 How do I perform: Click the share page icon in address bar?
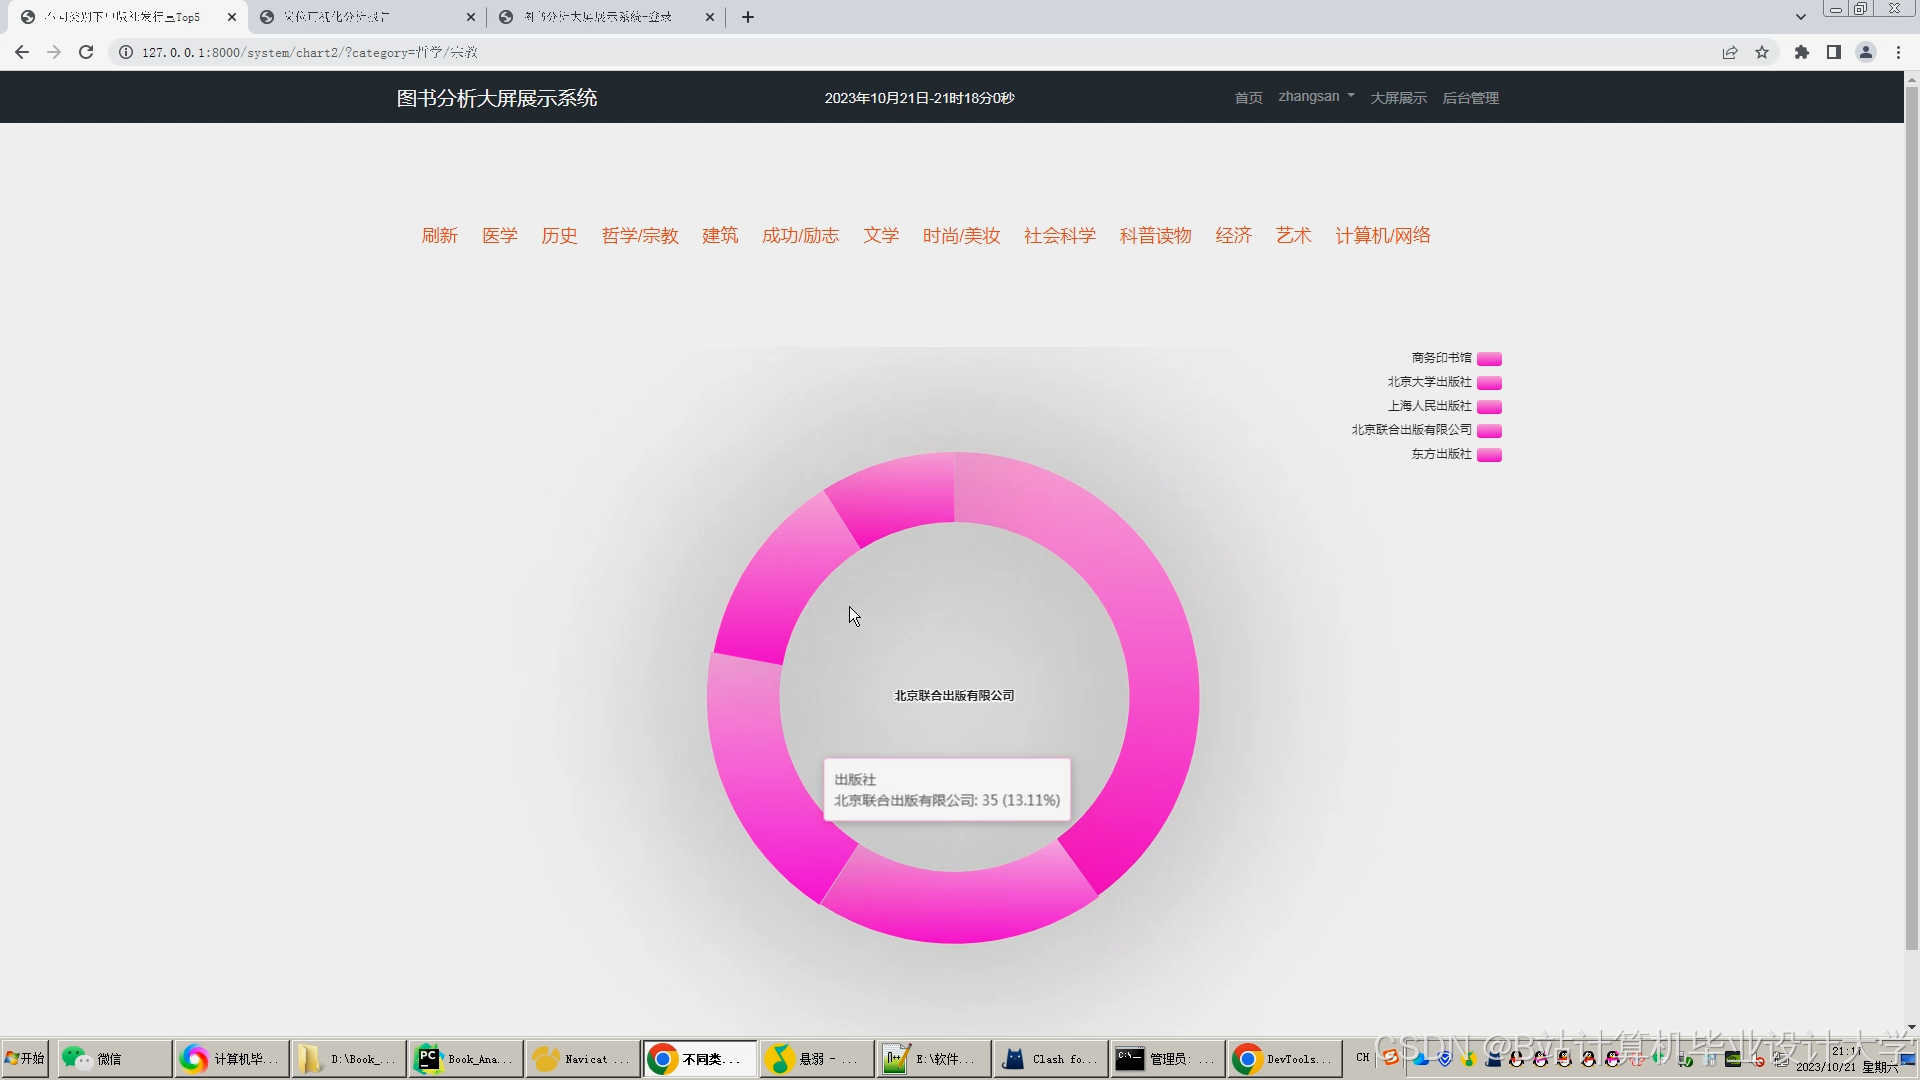1730,52
